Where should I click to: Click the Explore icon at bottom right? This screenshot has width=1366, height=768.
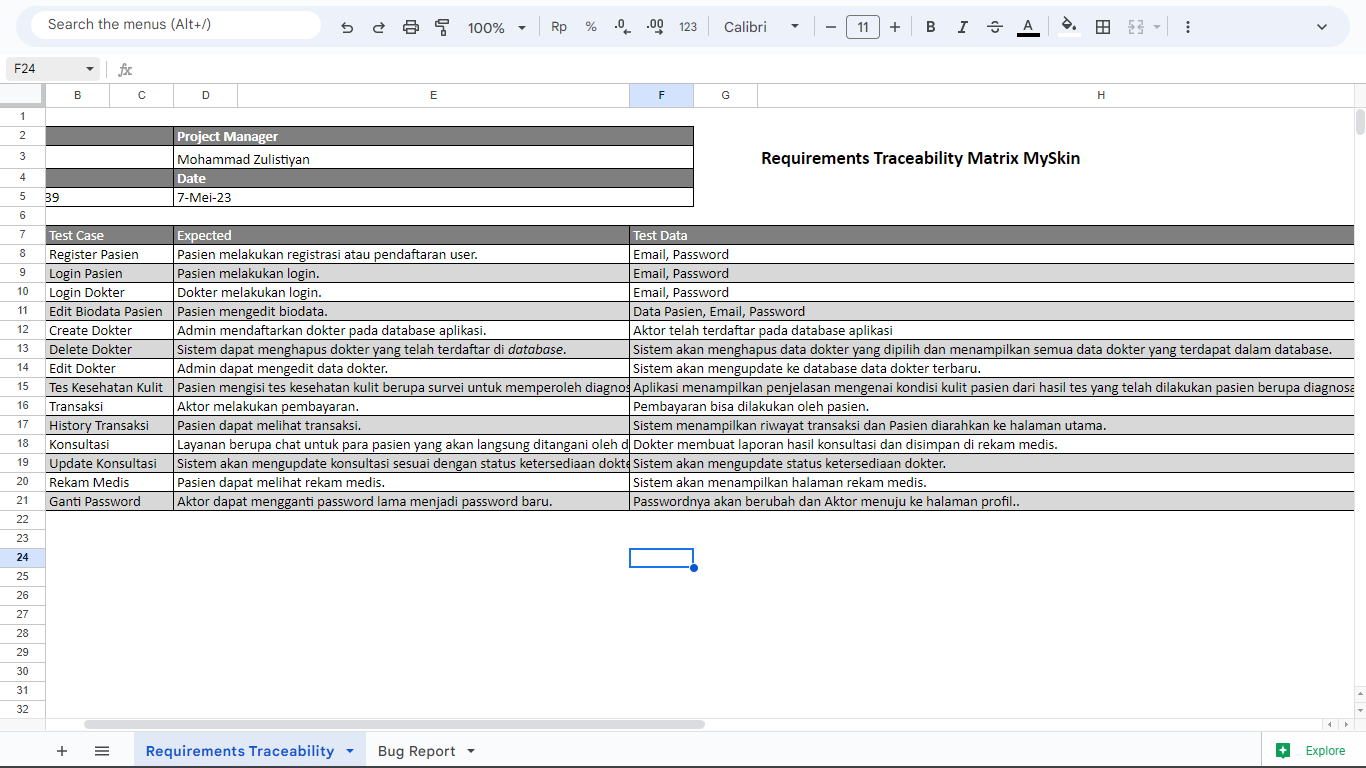click(1283, 751)
